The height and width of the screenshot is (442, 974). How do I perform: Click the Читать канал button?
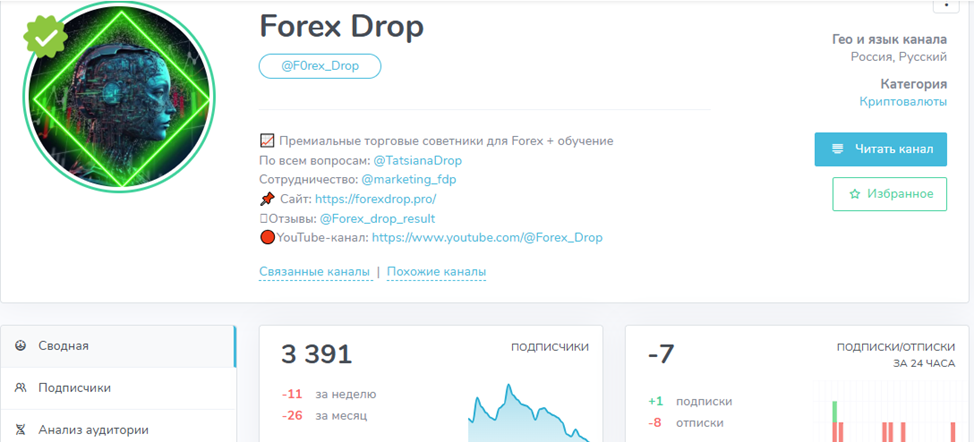point(881,149)
